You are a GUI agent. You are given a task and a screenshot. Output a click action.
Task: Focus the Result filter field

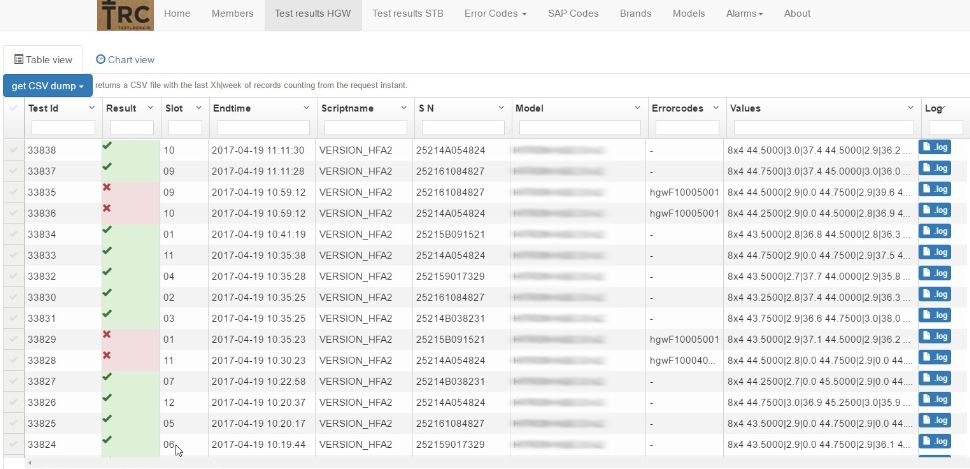[x=132, y=127]
